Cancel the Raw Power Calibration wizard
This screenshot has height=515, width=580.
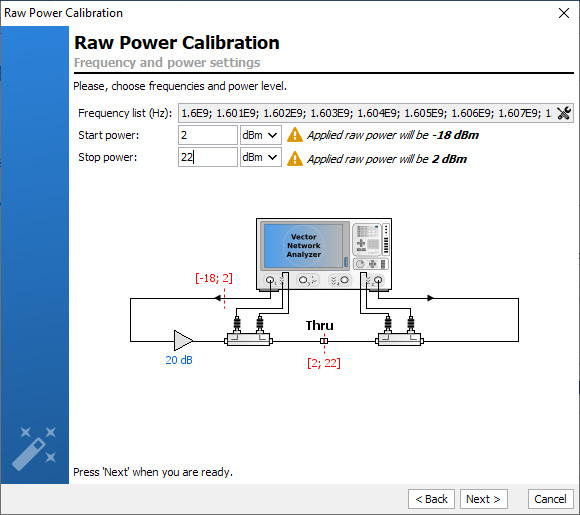pos(550,499)
